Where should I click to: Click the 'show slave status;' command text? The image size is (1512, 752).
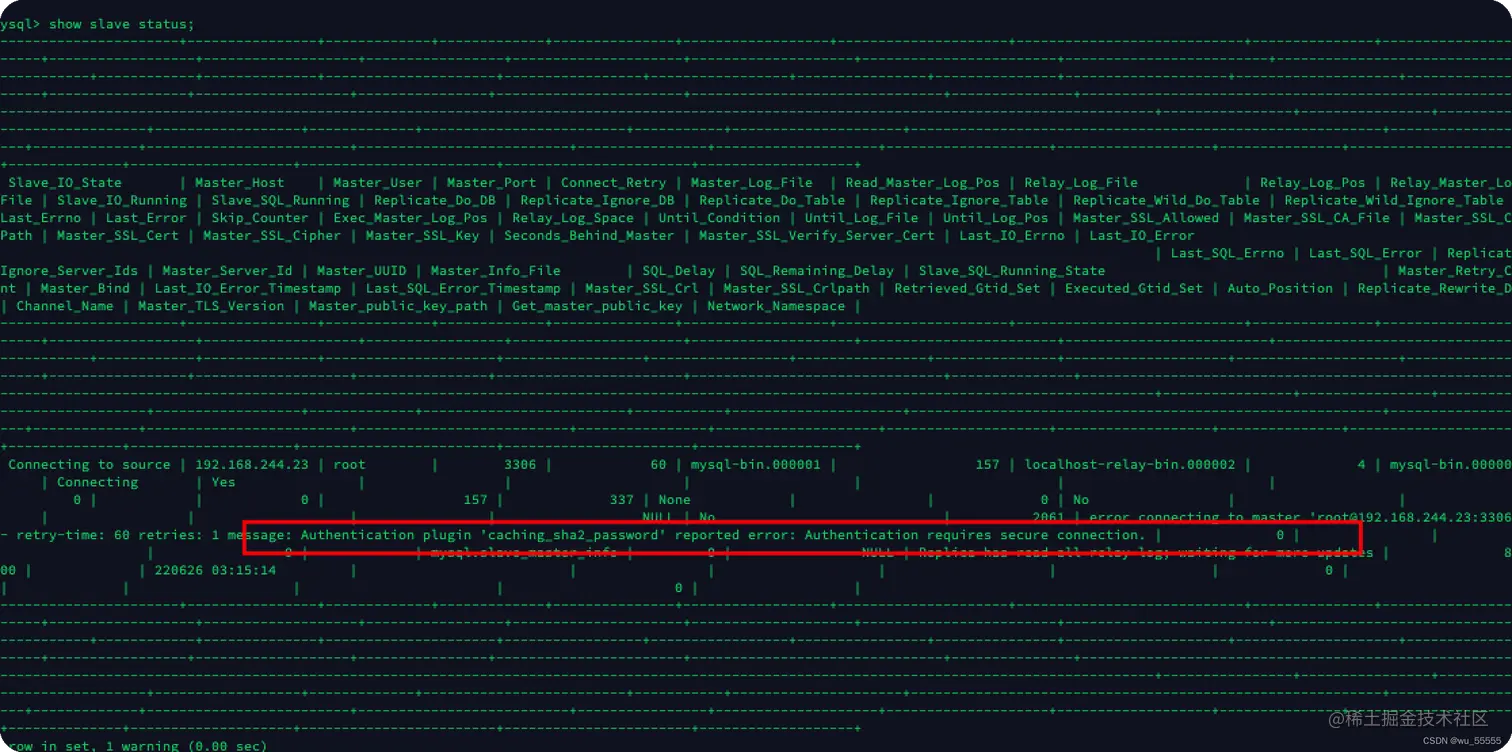click(x=122, y=24)
